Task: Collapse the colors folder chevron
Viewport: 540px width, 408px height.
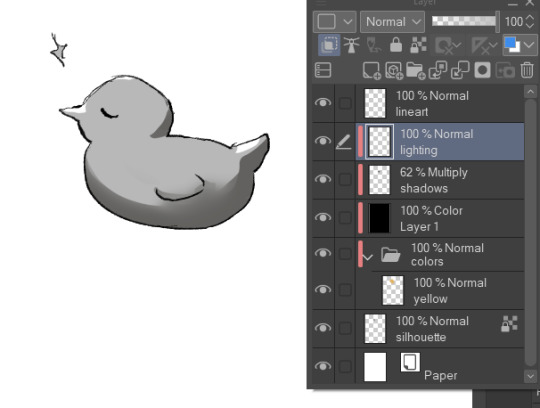Action: (367, 257)
